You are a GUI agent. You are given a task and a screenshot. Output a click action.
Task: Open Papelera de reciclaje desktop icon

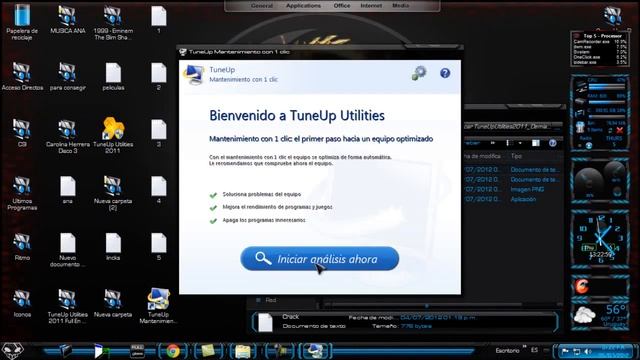click(22, 22)
